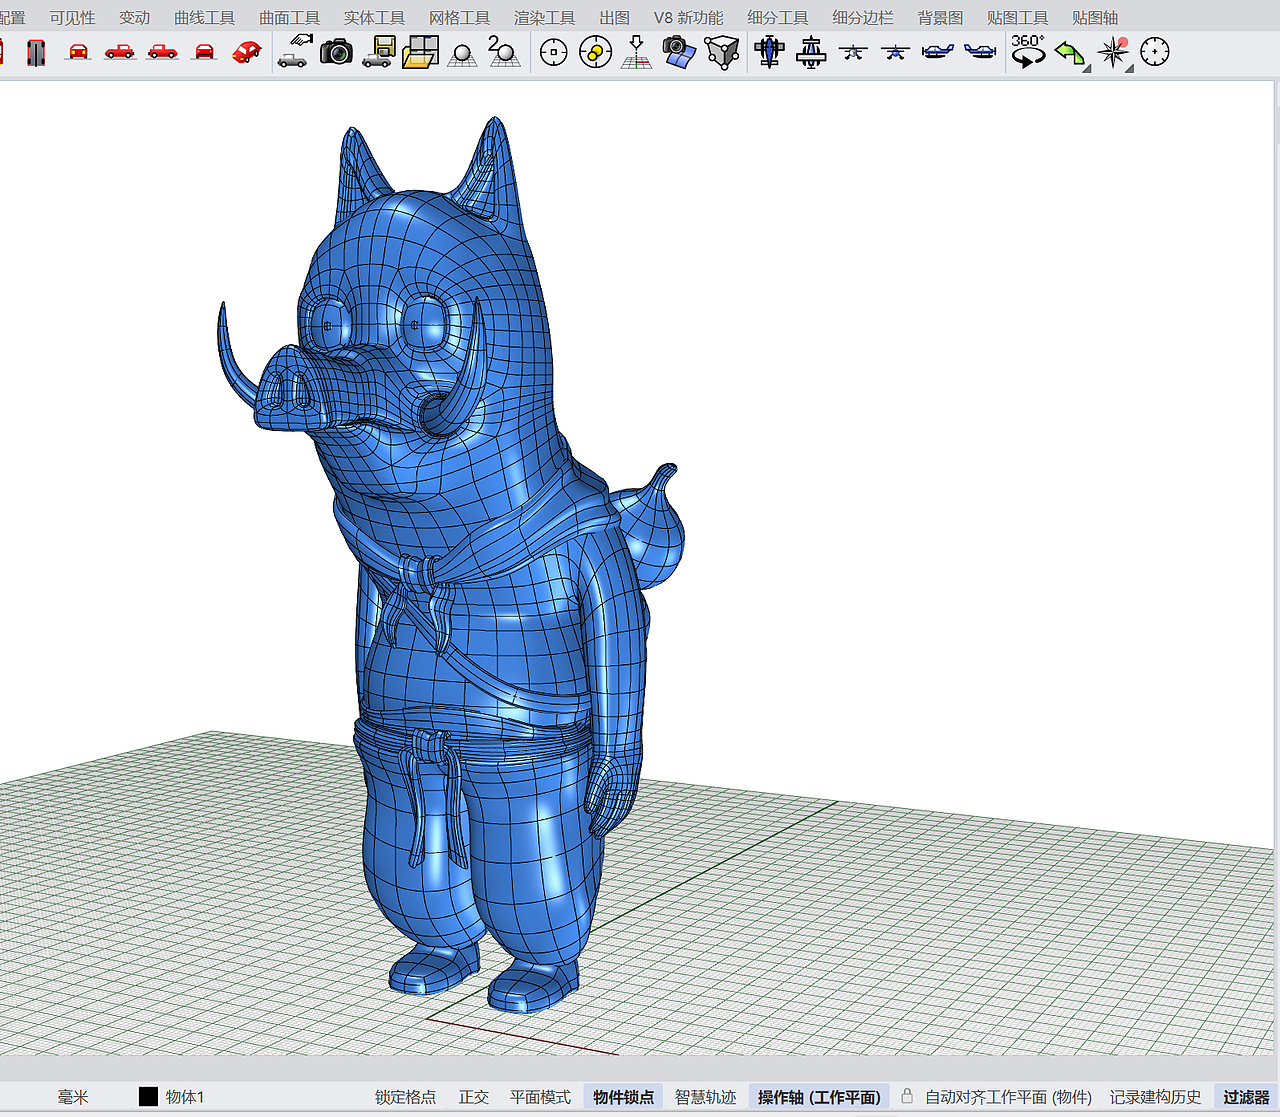Image resolution: width=1280 pixels, height=1117 pixels.
Task: Open the 曲线工具 tab
Action: click(204, 18)
